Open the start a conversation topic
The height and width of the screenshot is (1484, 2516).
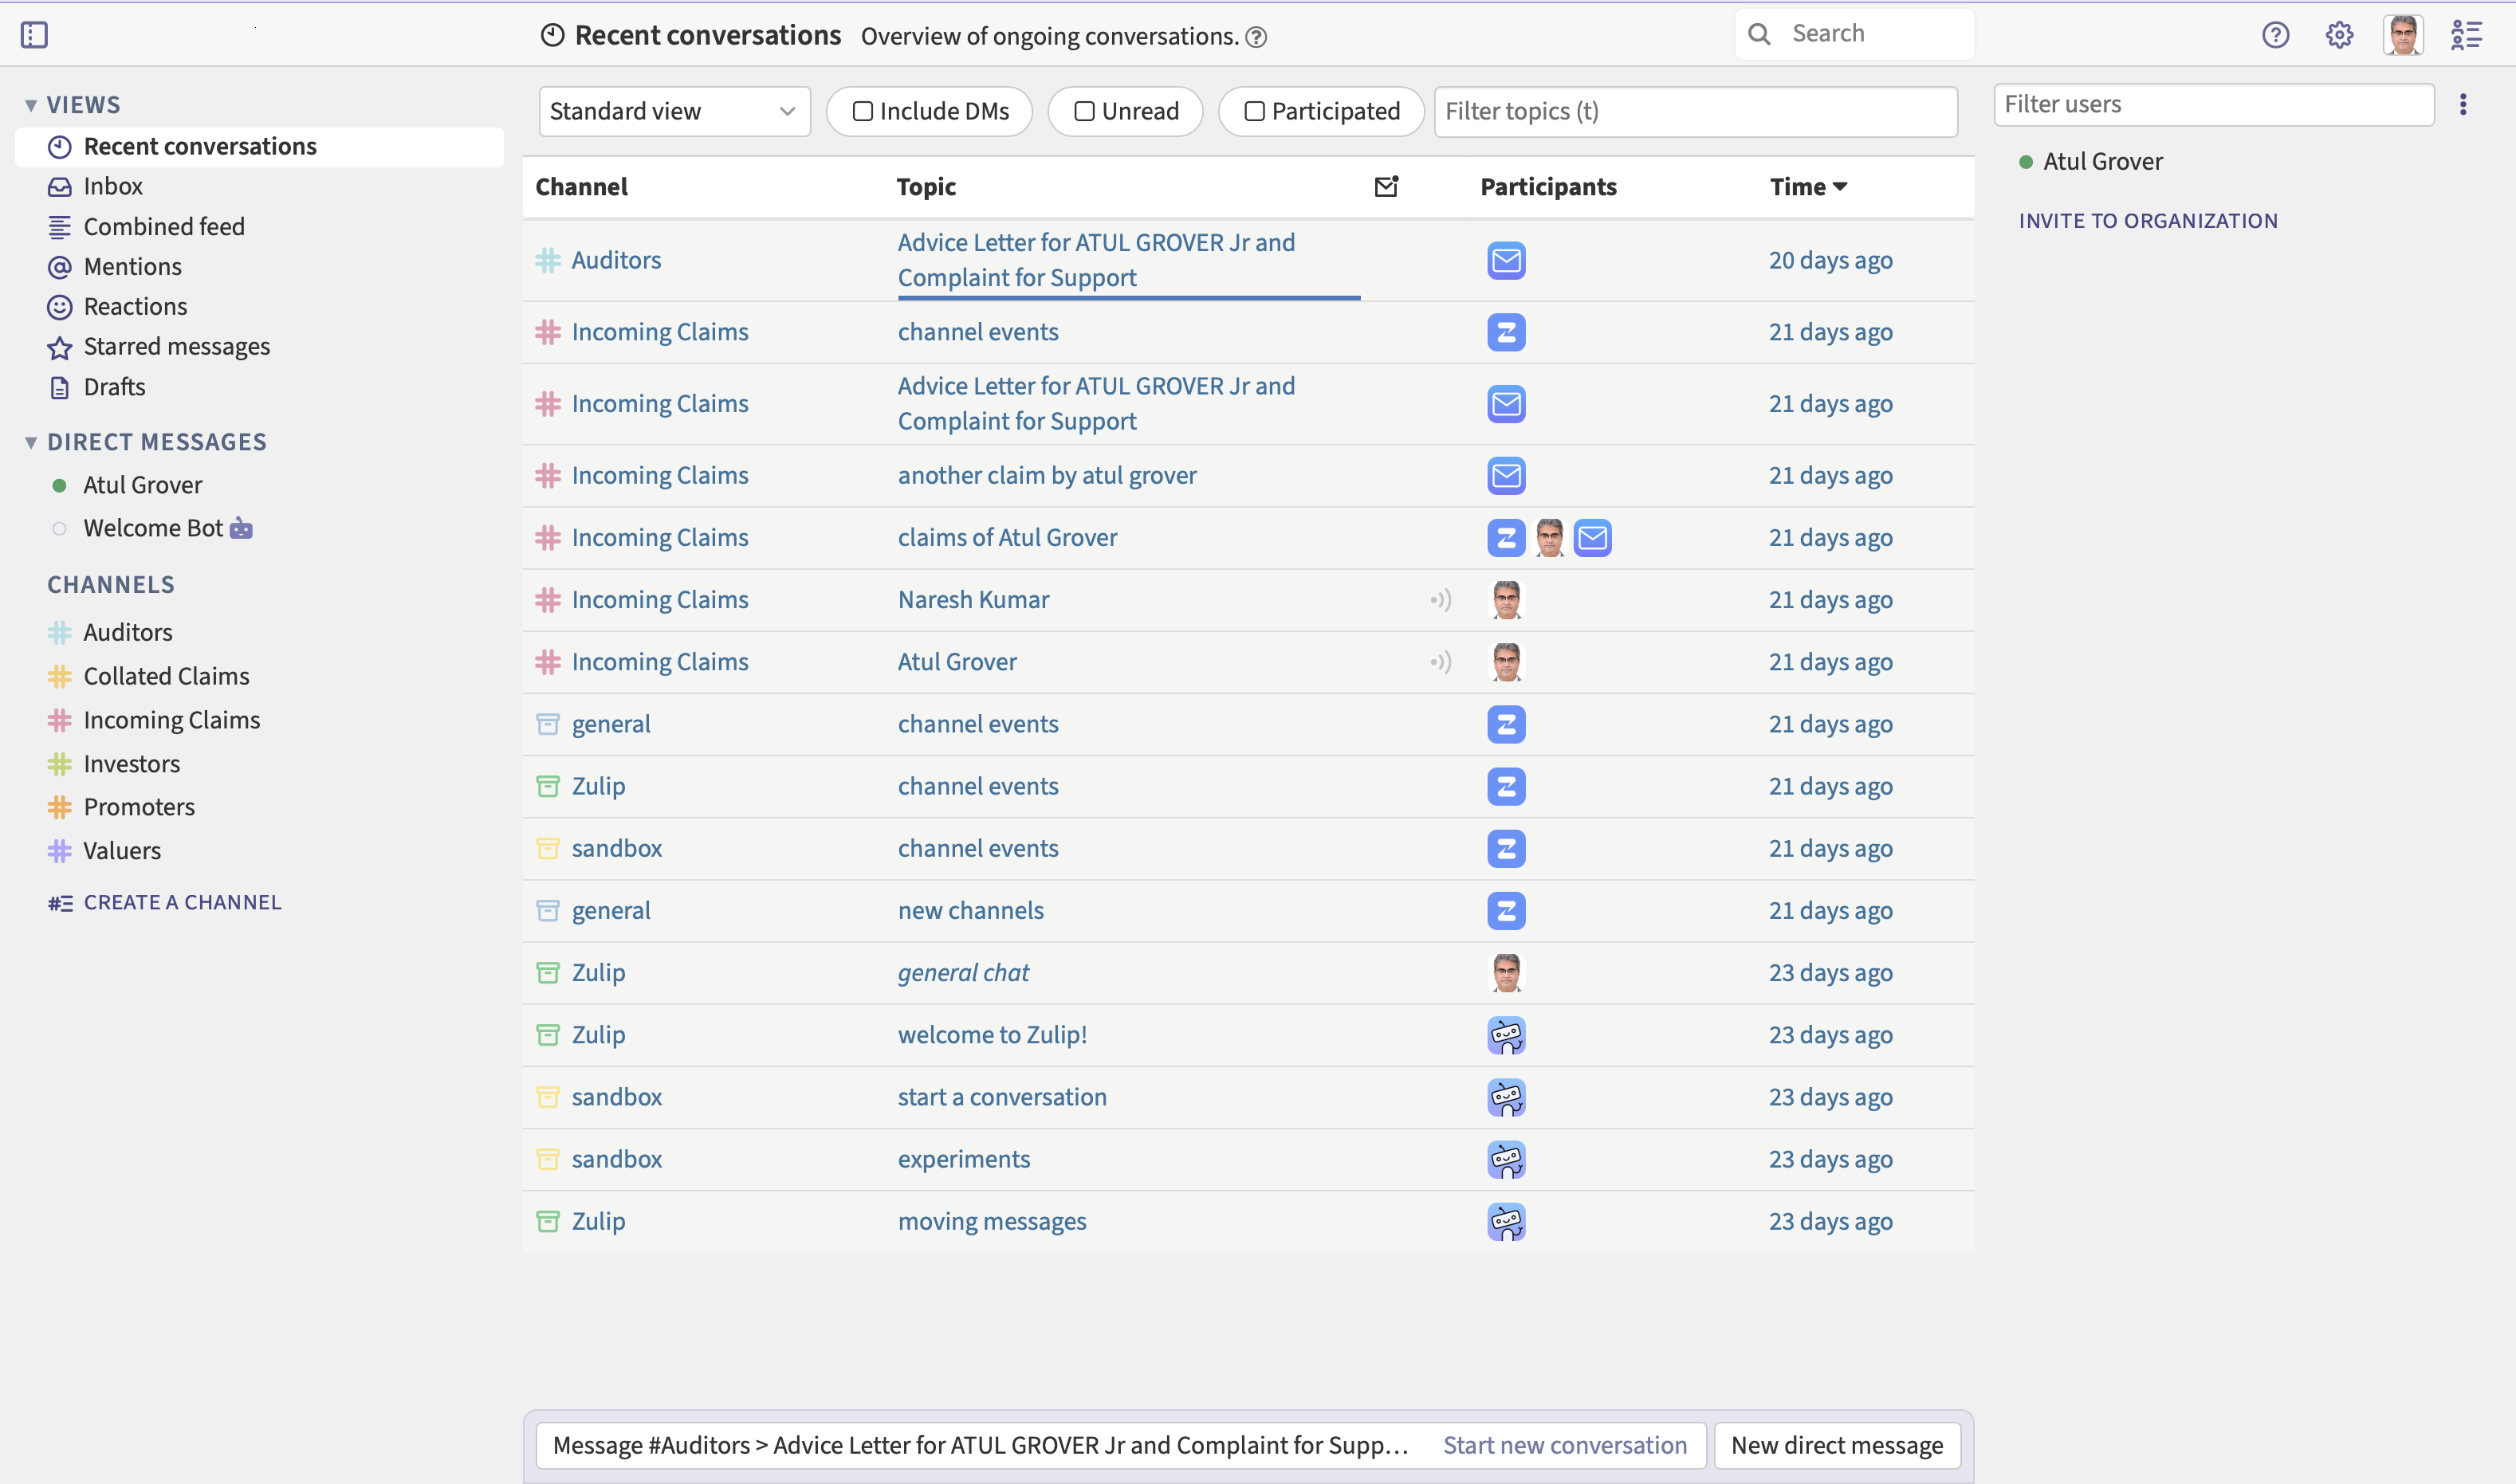(1002, 1098)
